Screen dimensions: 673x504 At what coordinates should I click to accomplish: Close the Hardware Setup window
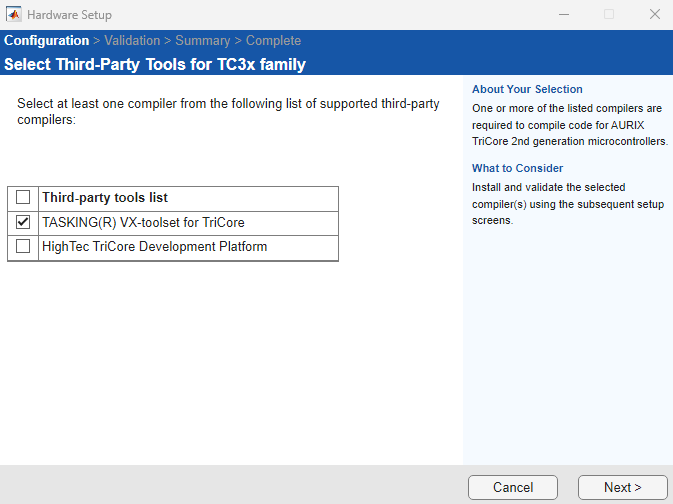pos(654,15)
